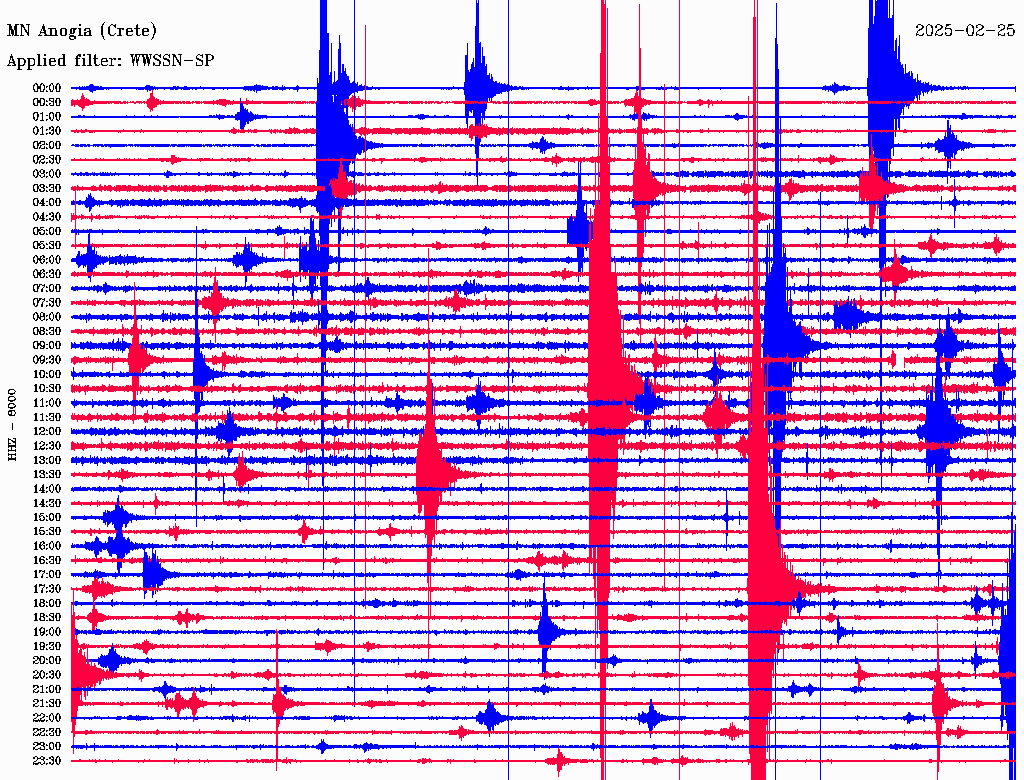Select the 16:30 time label
The width and height of the screenshot is (1024, 780).
pyautogui.click(x=46, y=561)
